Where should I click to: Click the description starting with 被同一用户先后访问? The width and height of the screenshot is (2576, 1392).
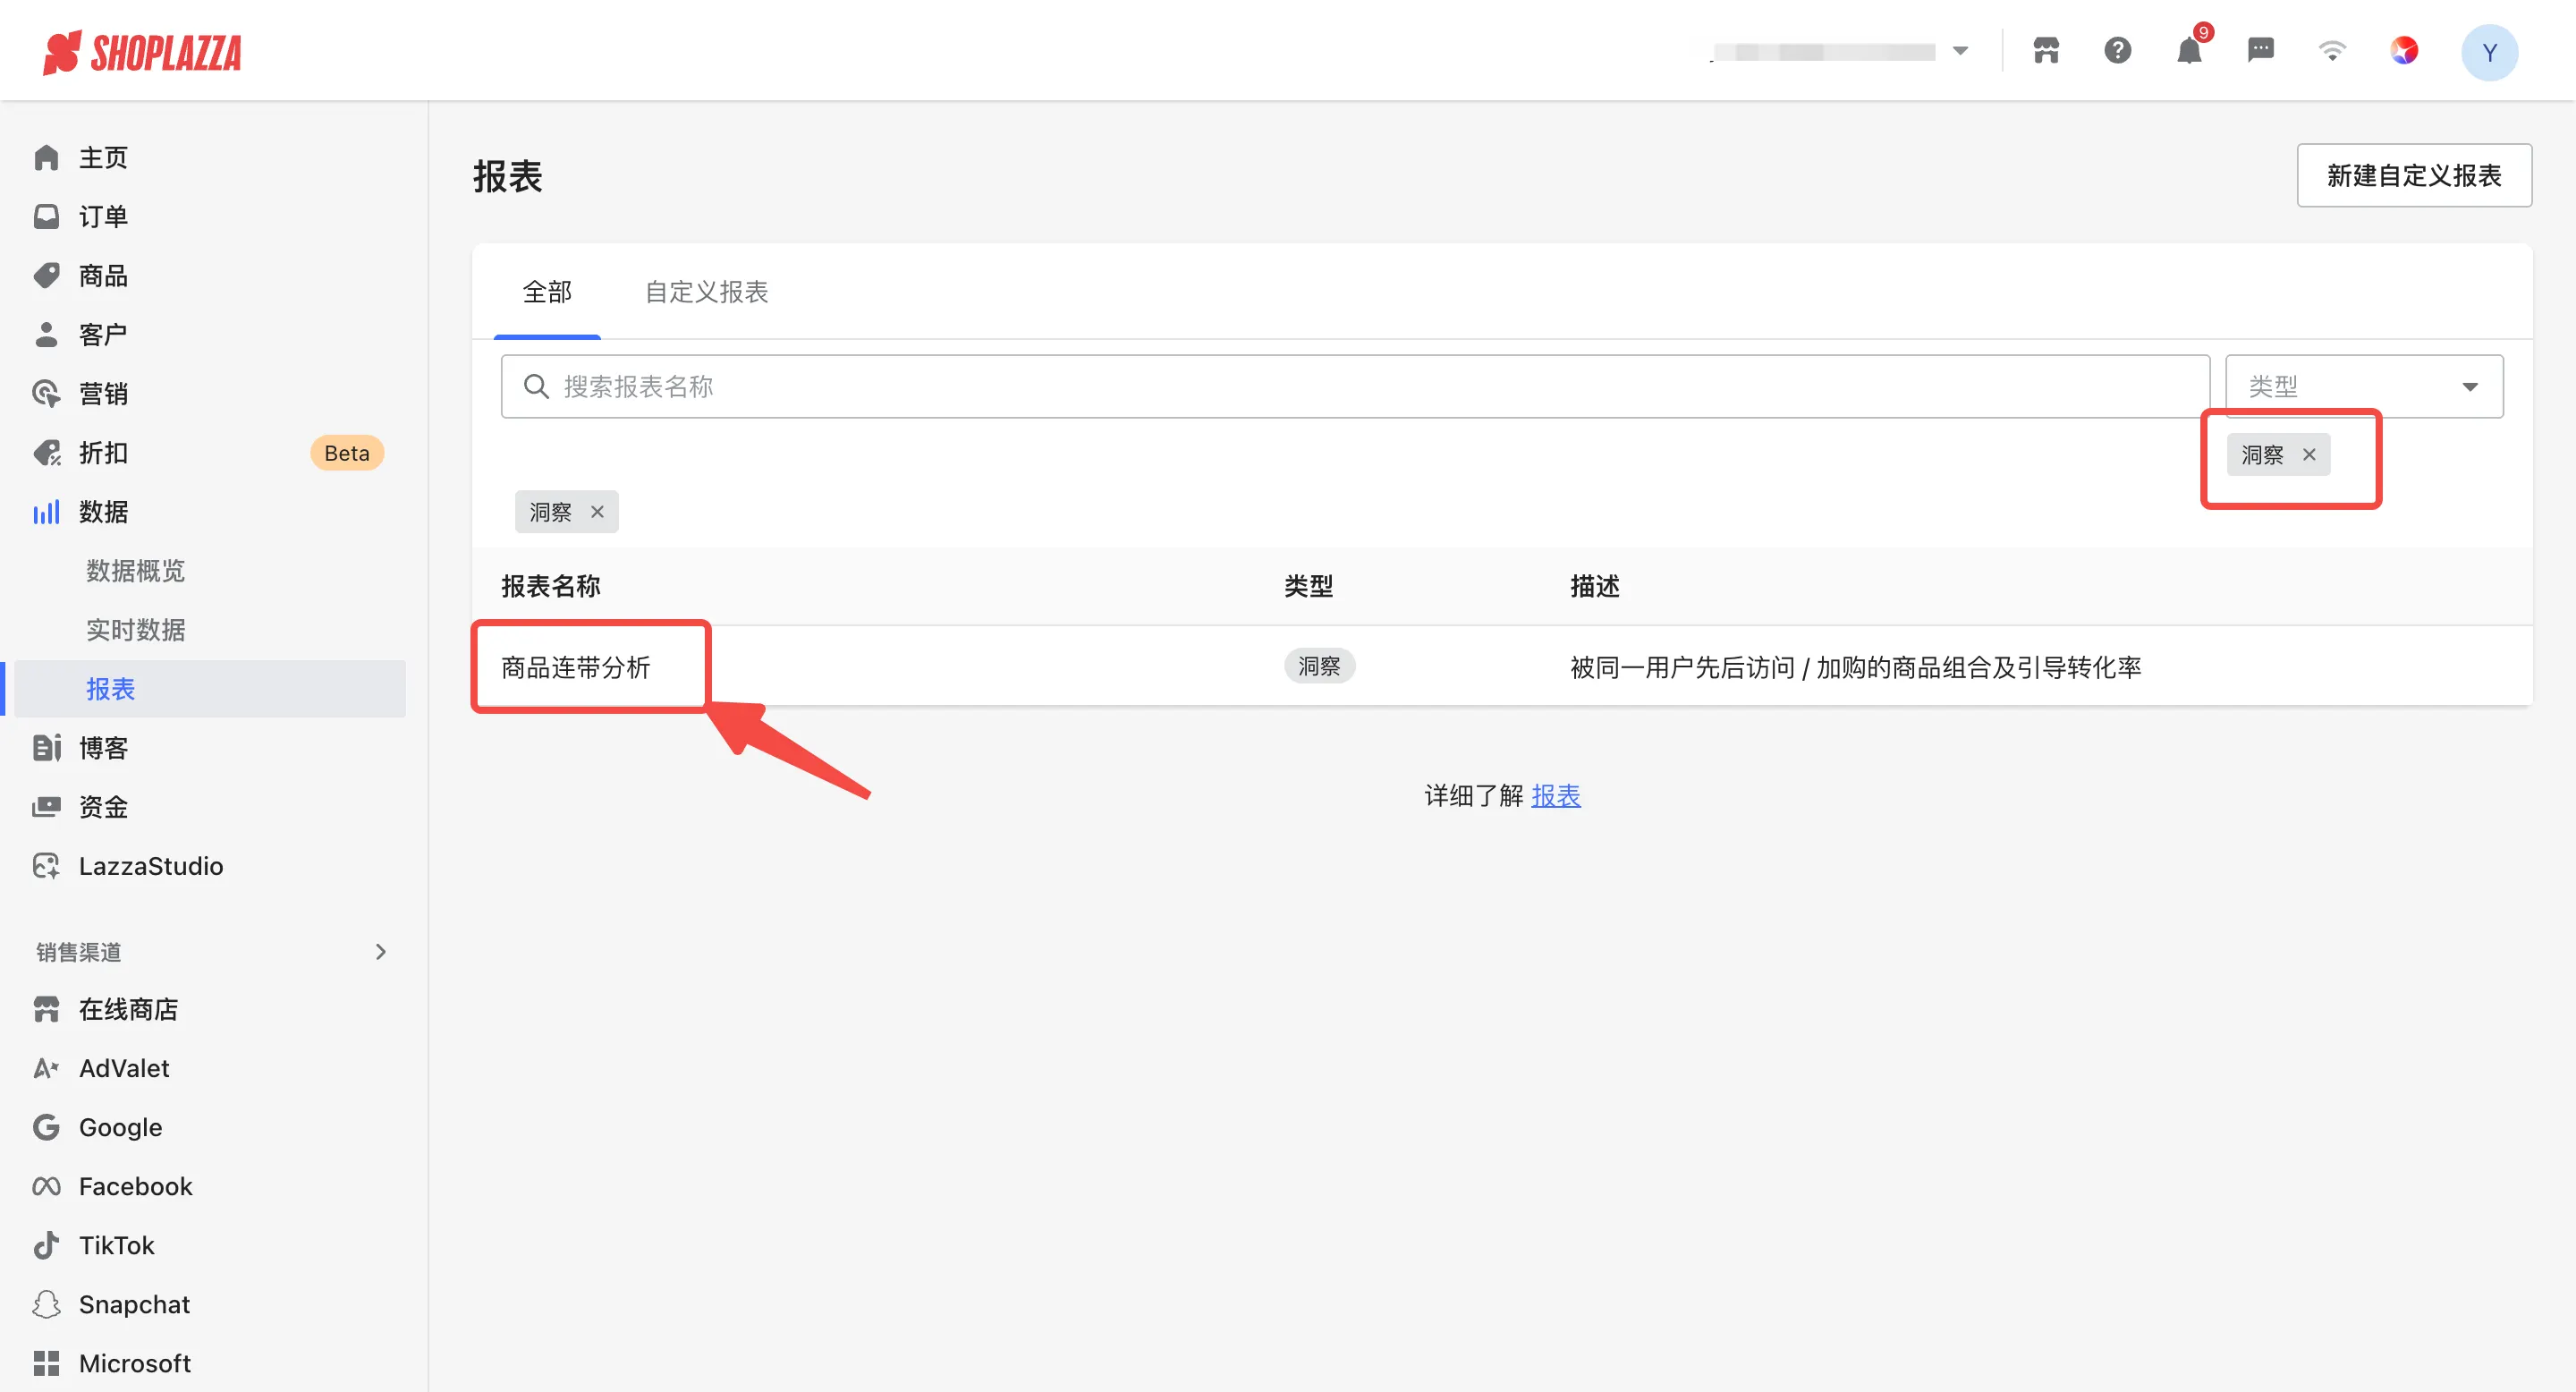1856,667
